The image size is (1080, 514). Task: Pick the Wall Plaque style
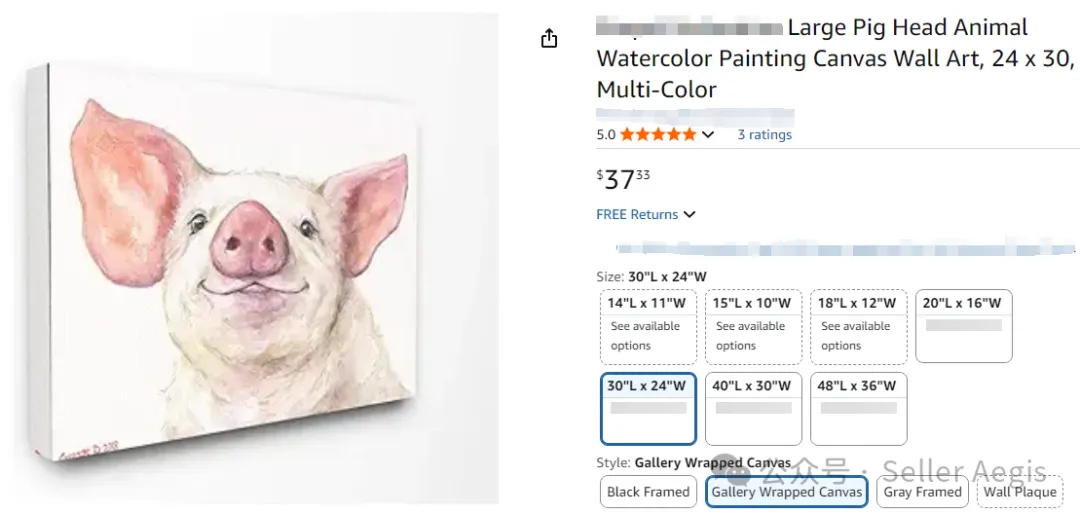(x=1020, y=492)
